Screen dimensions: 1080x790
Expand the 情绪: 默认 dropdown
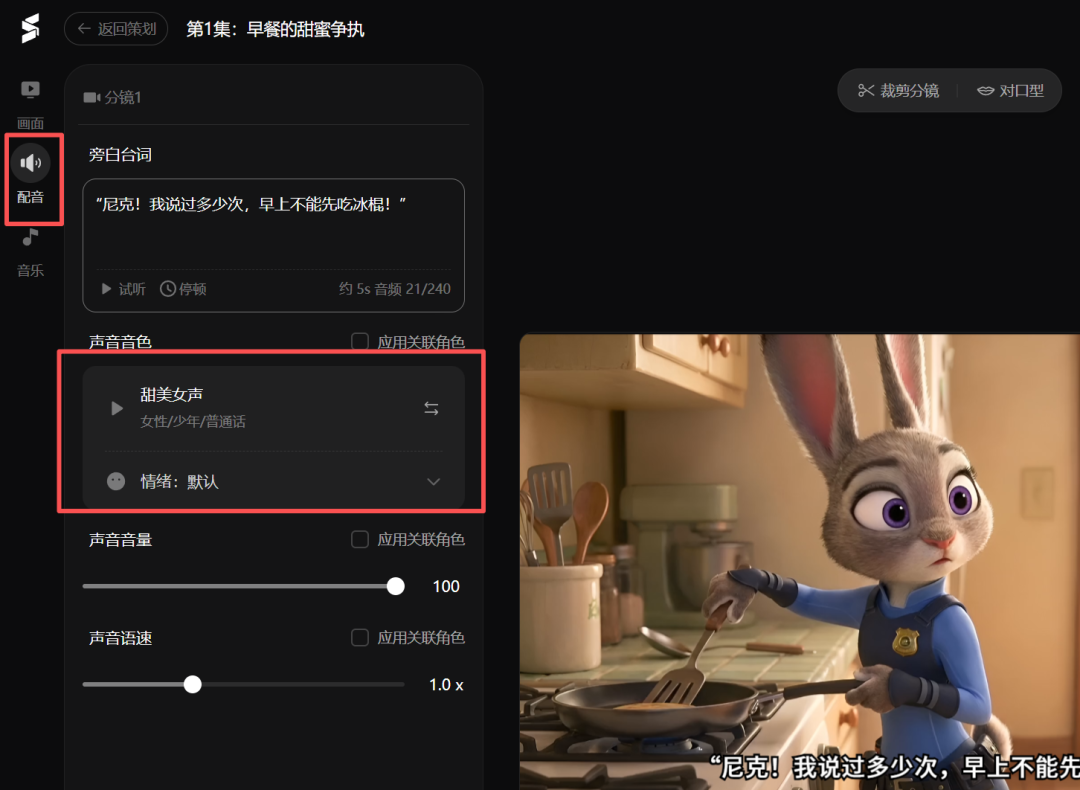click(x=433, y=481)
